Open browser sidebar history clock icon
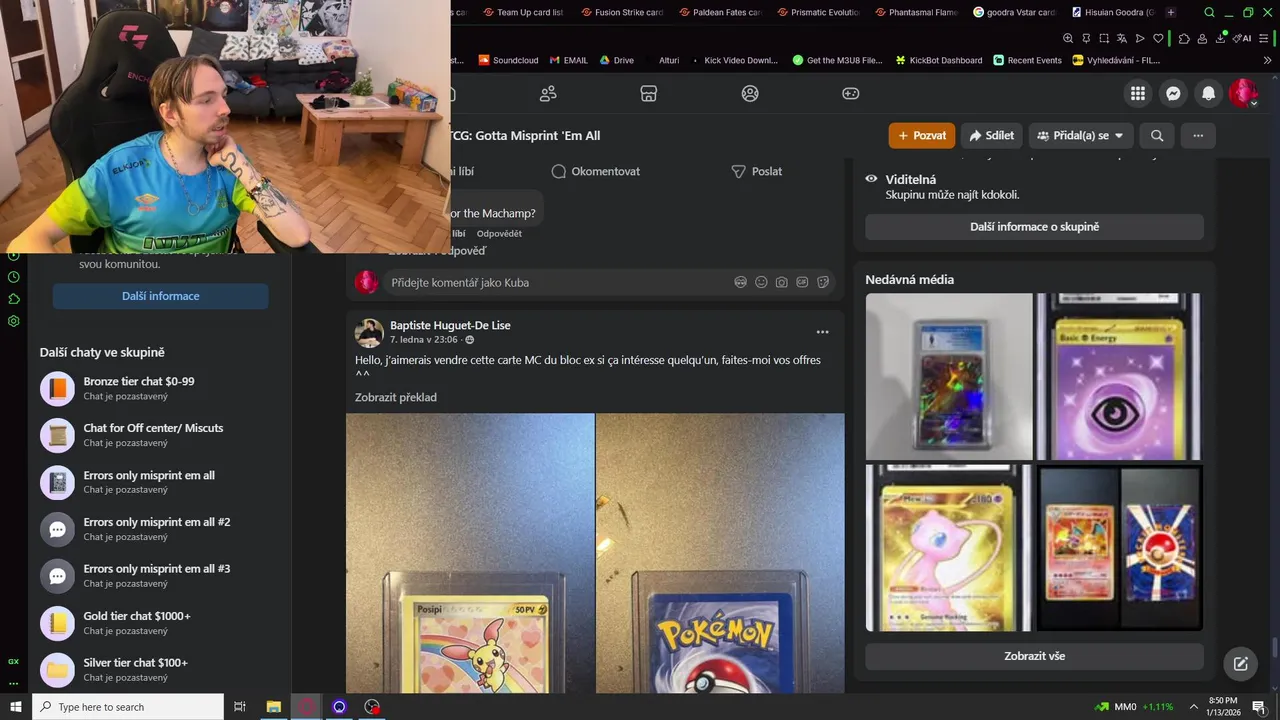The image size is (1280, 720). pyautogui.click(x=13, y=277)
